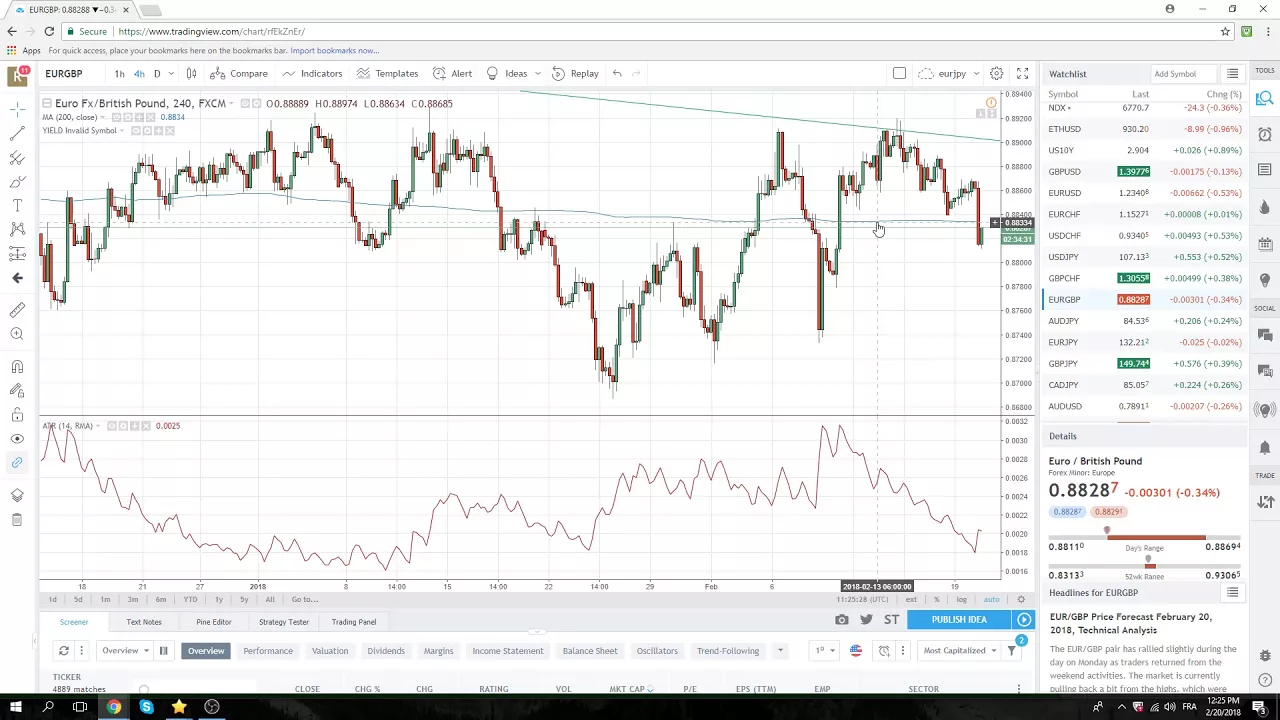Open the object tree layers icon
1280x720 pixels.
(17, 495)
